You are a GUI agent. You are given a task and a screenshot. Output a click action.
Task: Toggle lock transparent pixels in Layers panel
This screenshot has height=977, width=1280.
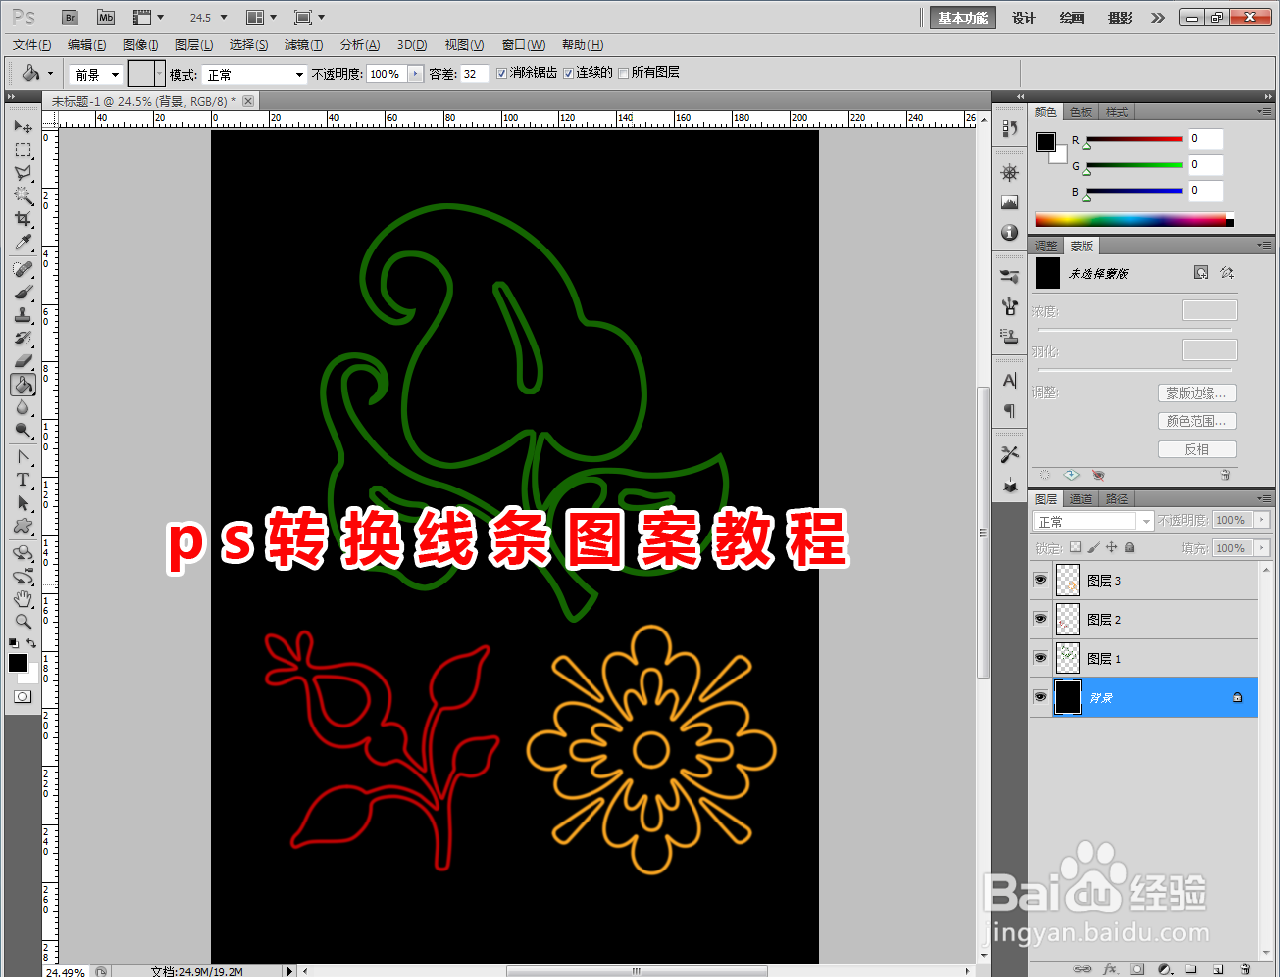point(1075,548)
